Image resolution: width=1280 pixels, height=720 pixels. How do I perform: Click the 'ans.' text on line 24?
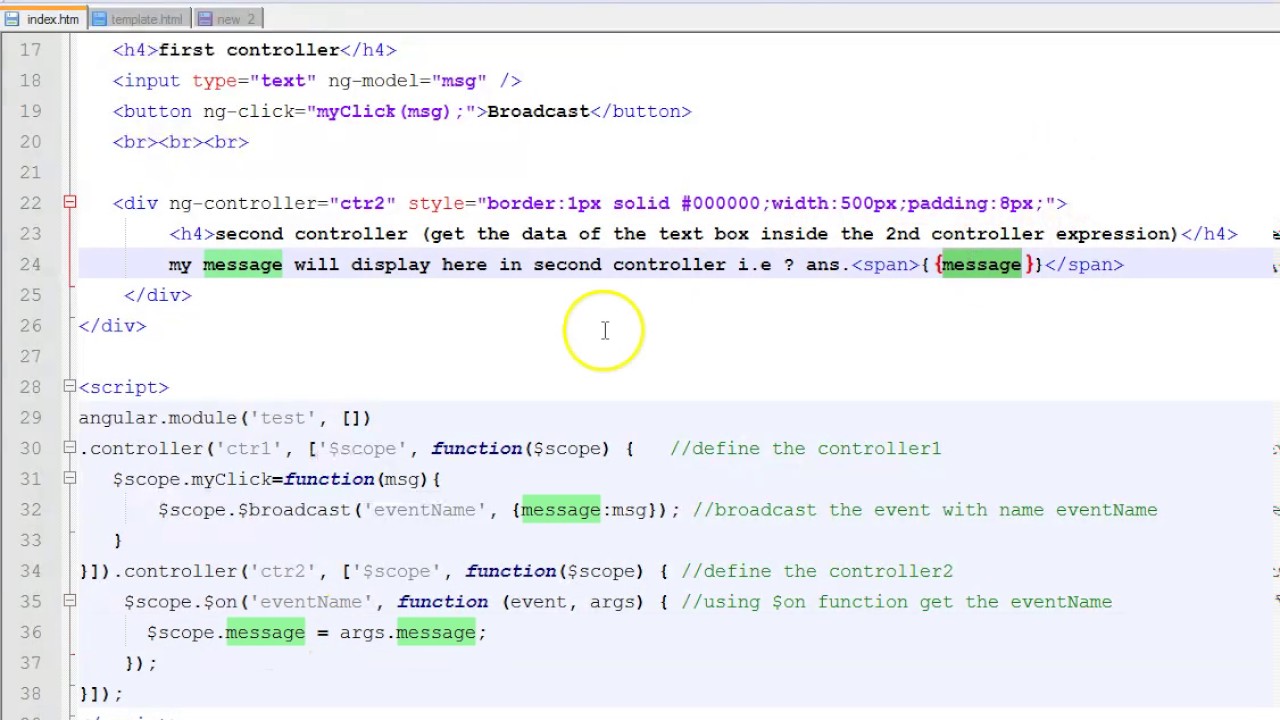tap(828, 265)
